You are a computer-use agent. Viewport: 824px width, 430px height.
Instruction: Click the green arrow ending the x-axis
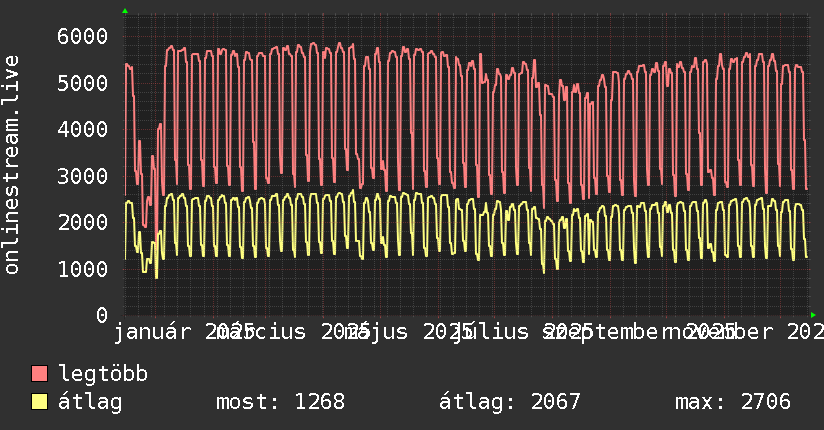(x=813, y=315)
